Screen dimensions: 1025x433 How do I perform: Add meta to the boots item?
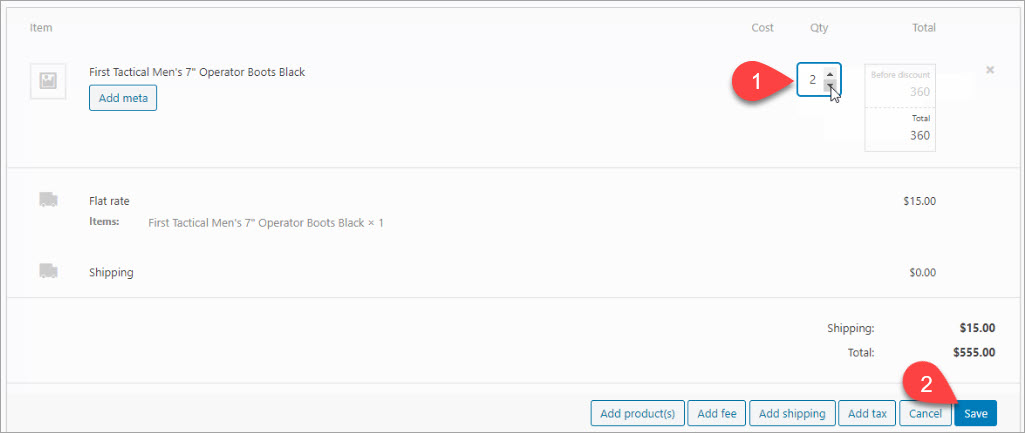click(x=123, y=98)
